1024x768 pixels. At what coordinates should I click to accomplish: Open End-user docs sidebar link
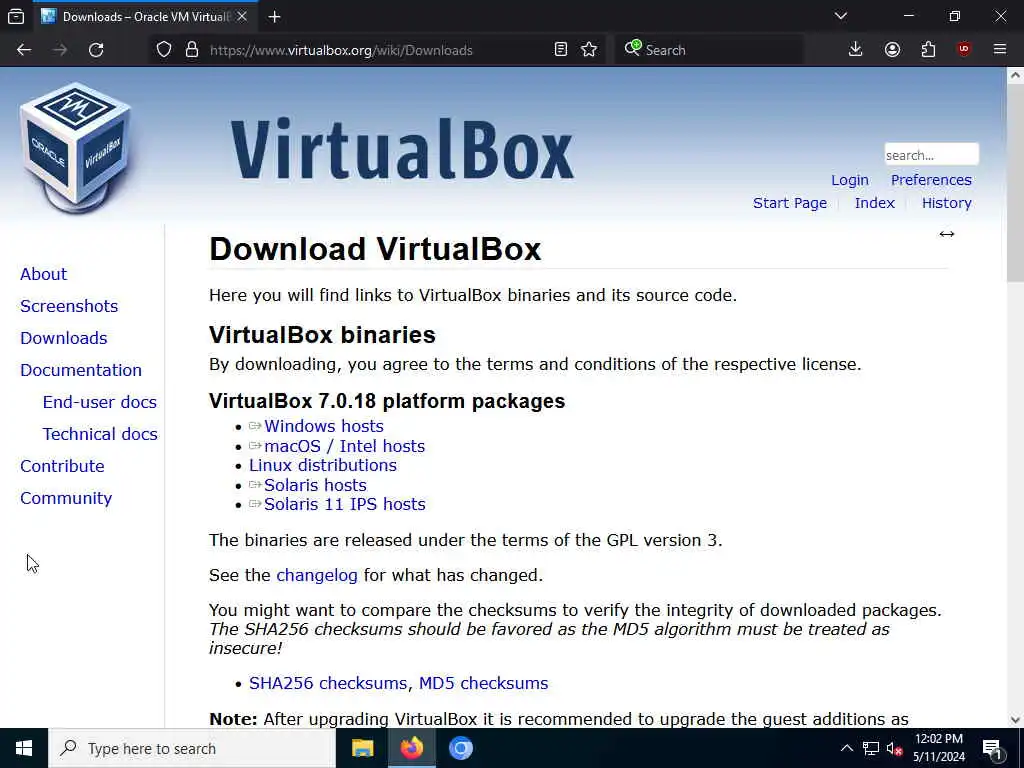click(99, 402)
